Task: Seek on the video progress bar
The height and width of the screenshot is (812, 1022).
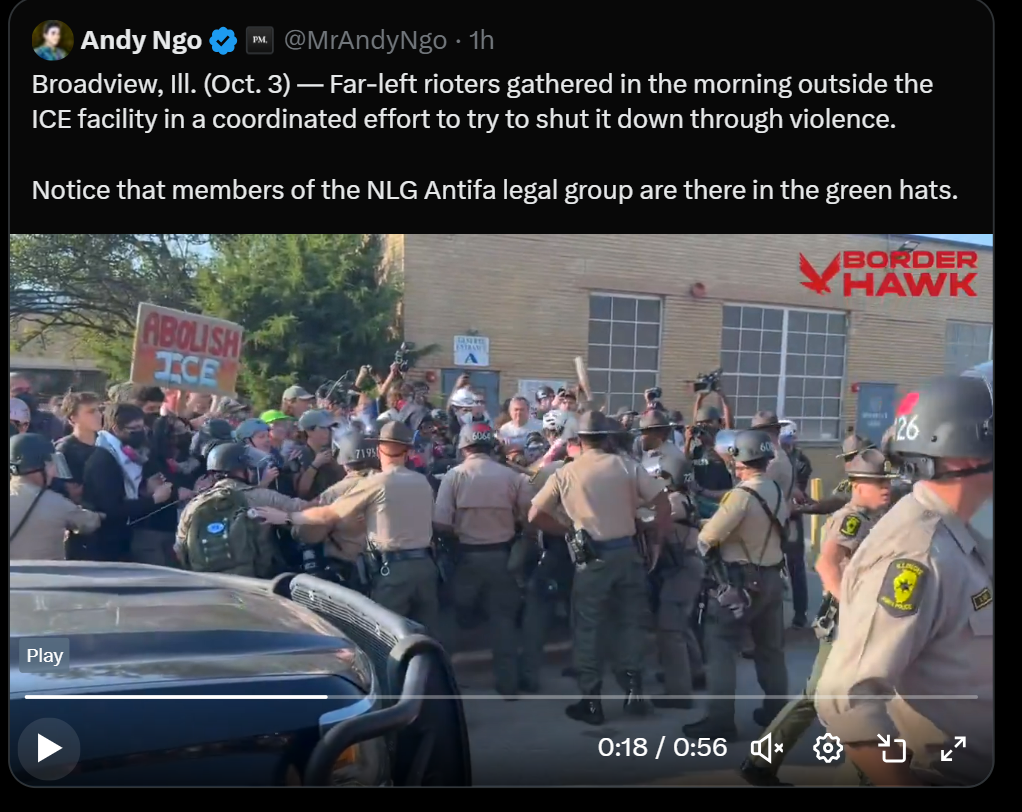Action: 501,697
